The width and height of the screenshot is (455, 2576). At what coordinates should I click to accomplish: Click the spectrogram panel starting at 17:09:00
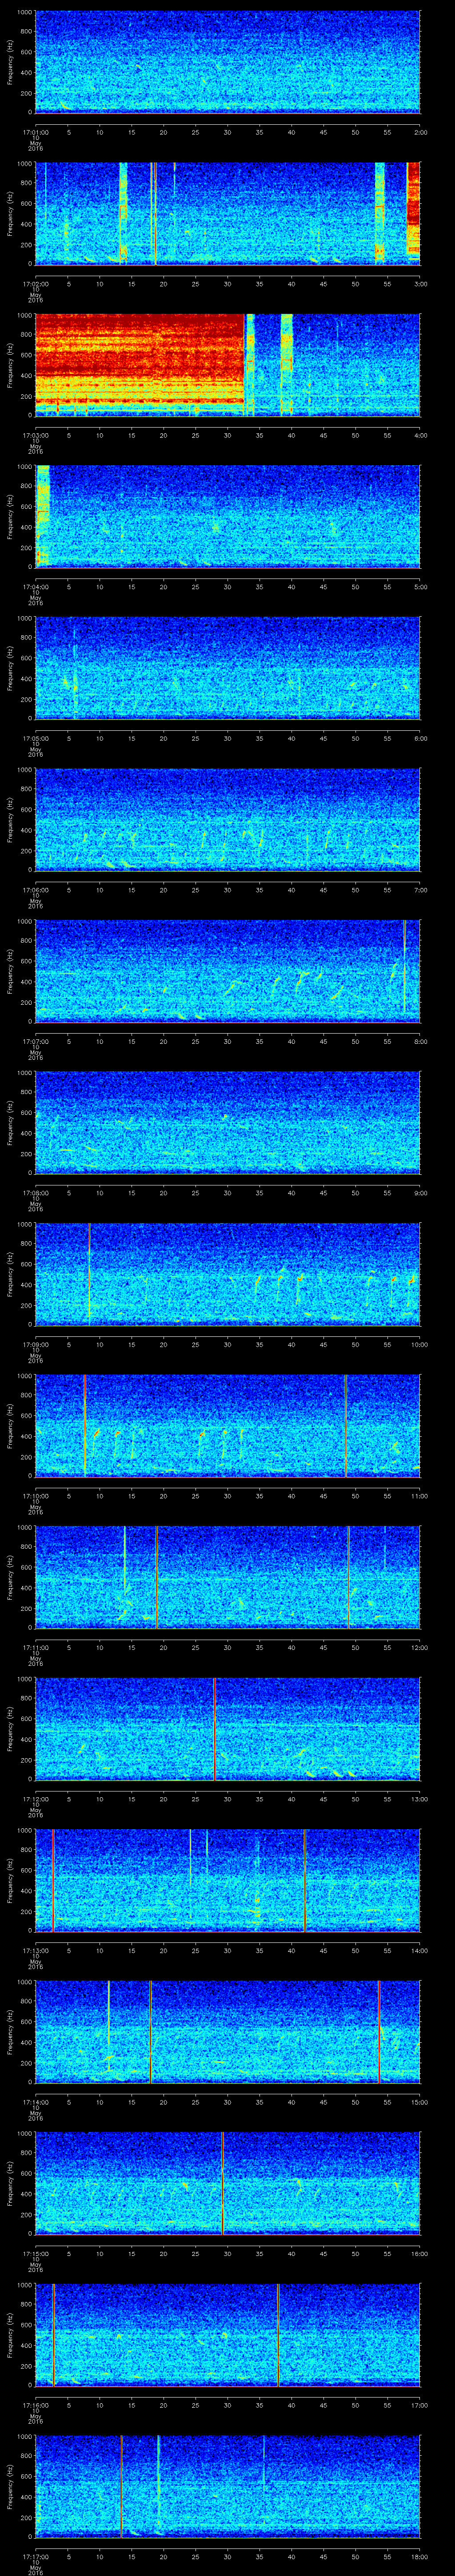tap(227, 1273)
